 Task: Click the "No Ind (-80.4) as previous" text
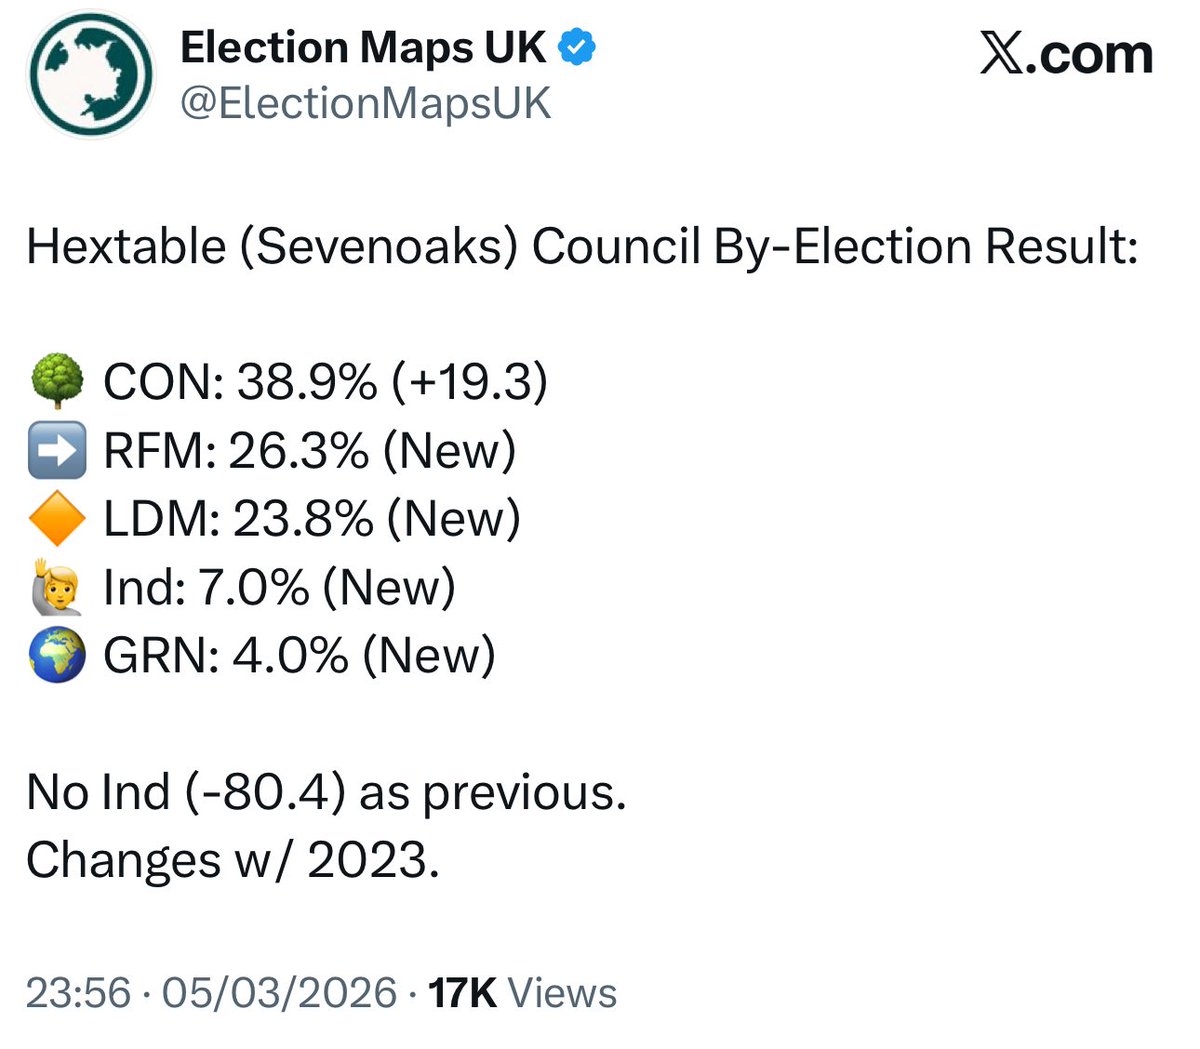pyautogui.click(x=326, y=793)
